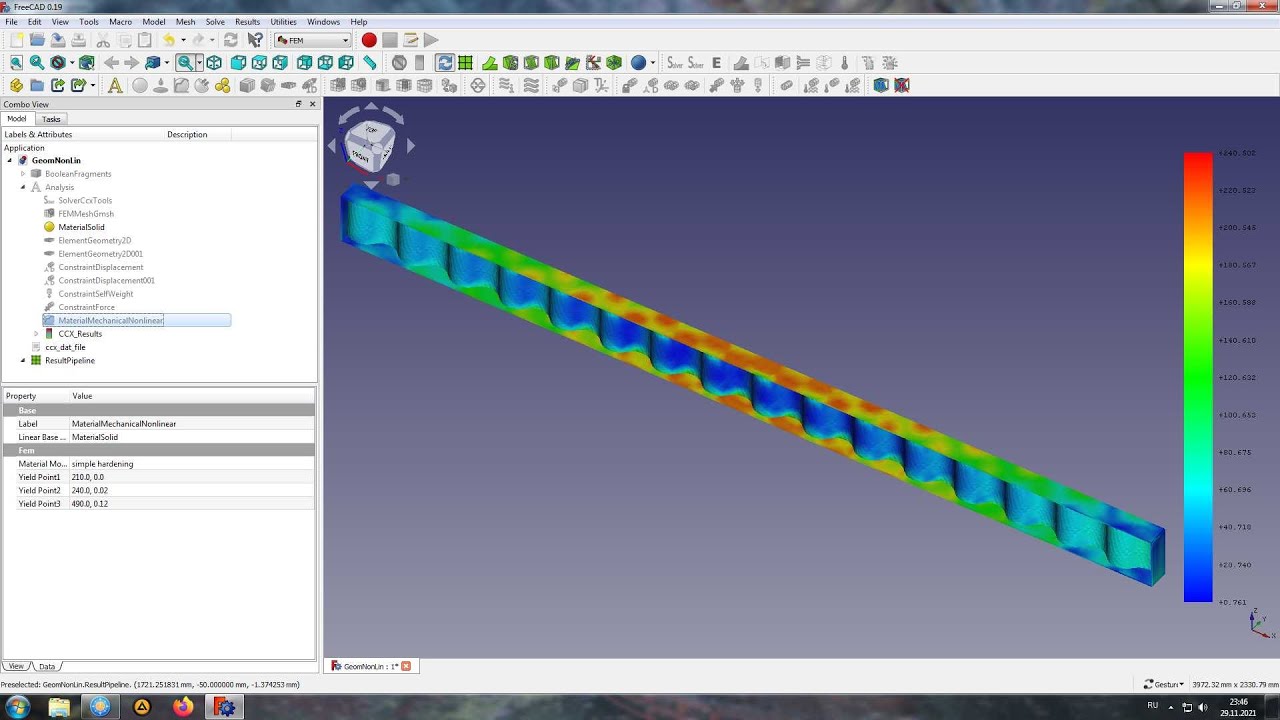Screen dimensions: 1280x720
Task: Start macro recording with red circle
Action: 369,40
